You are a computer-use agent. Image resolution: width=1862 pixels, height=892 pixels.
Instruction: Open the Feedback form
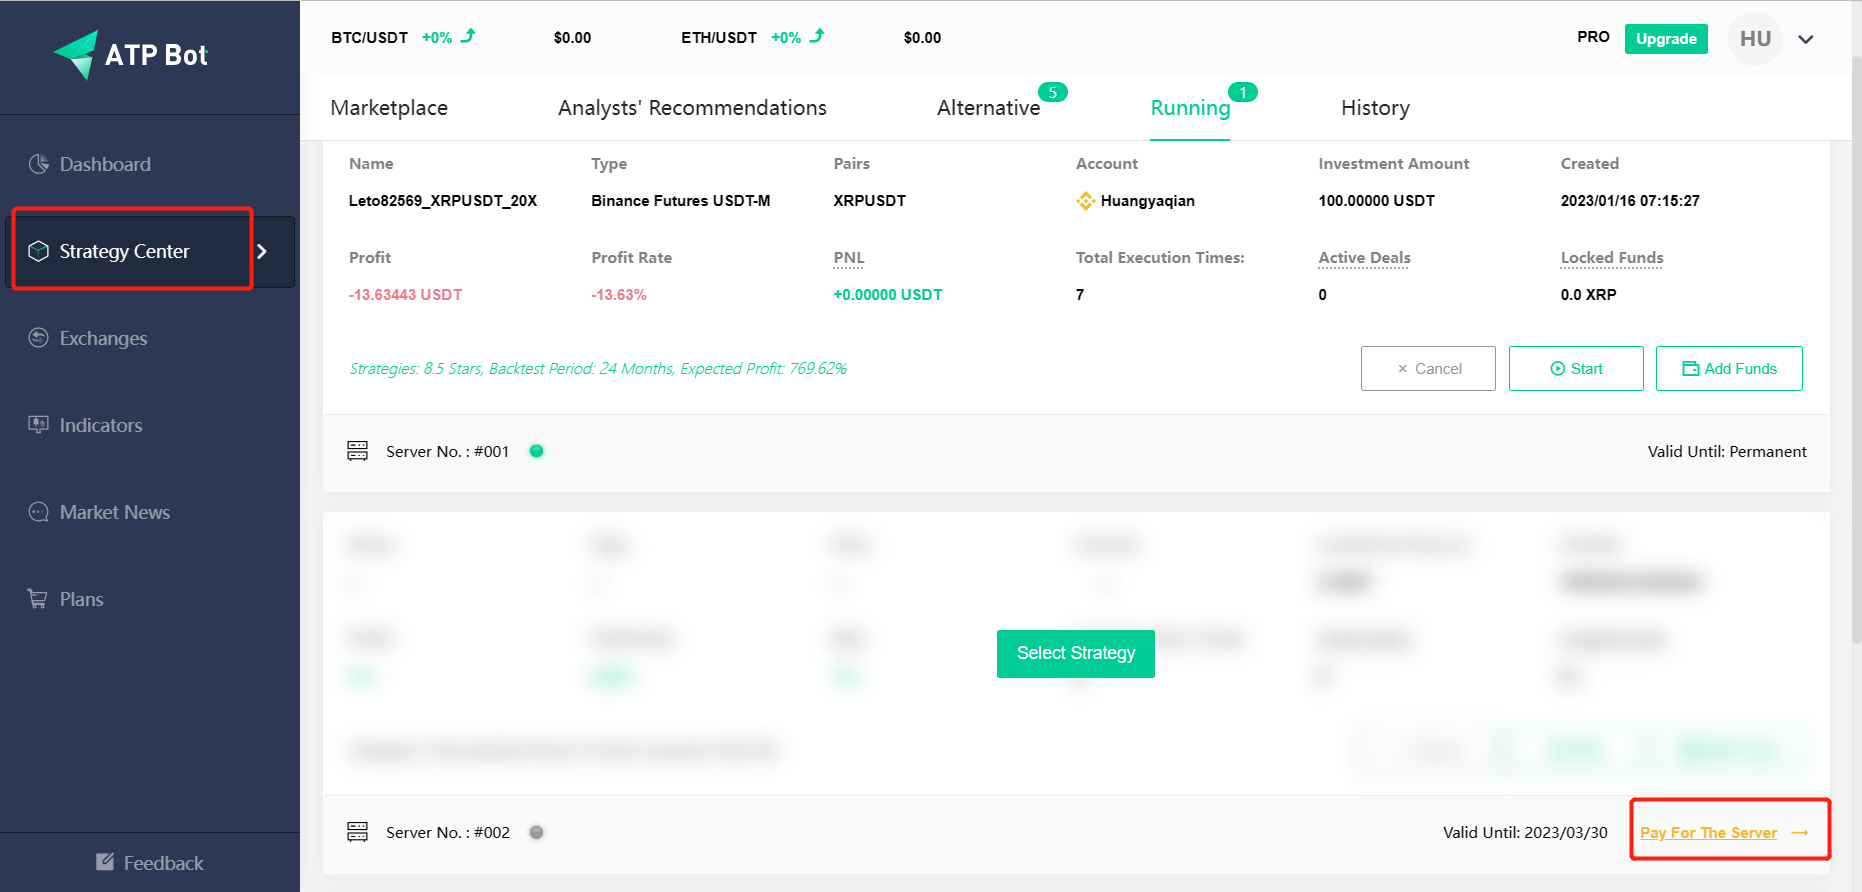[x=163, y=863]
